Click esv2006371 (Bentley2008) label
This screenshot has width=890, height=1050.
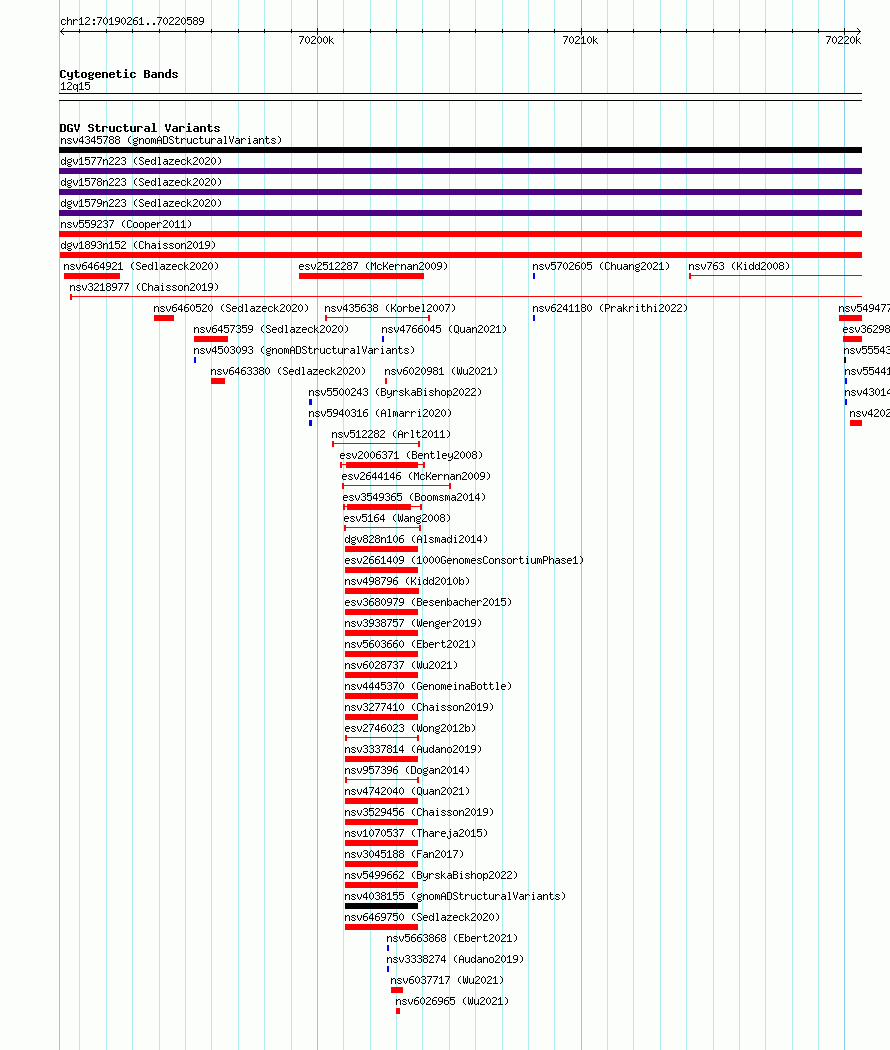[411, 455]
